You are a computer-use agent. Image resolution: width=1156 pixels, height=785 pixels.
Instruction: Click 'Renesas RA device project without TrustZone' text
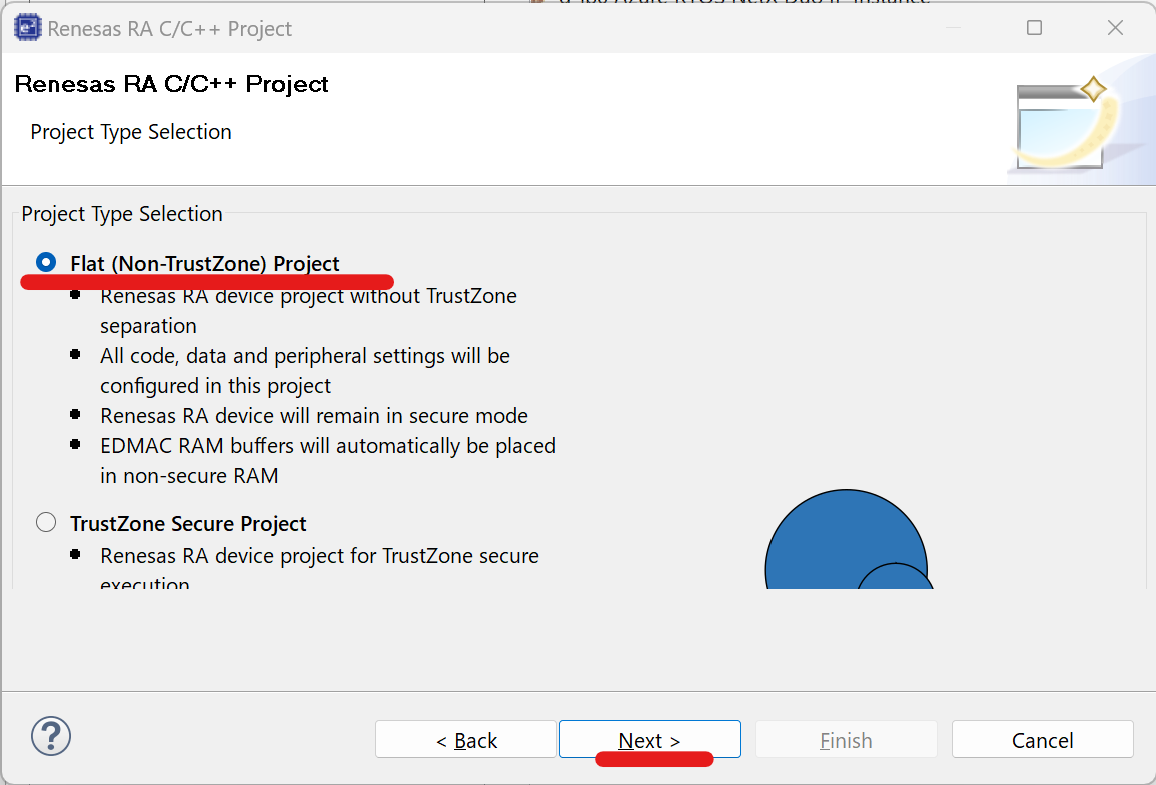coord(308,296)
